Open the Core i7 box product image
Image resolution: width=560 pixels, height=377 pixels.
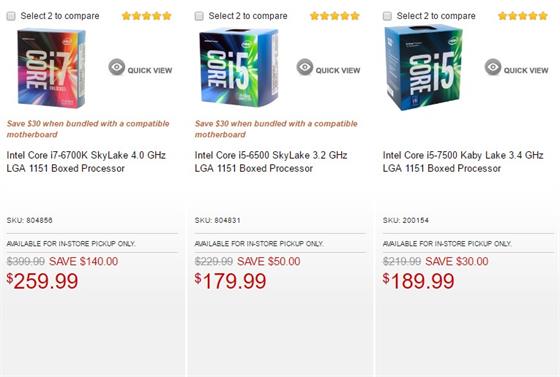pyautogui.click(x=51, y=68)
